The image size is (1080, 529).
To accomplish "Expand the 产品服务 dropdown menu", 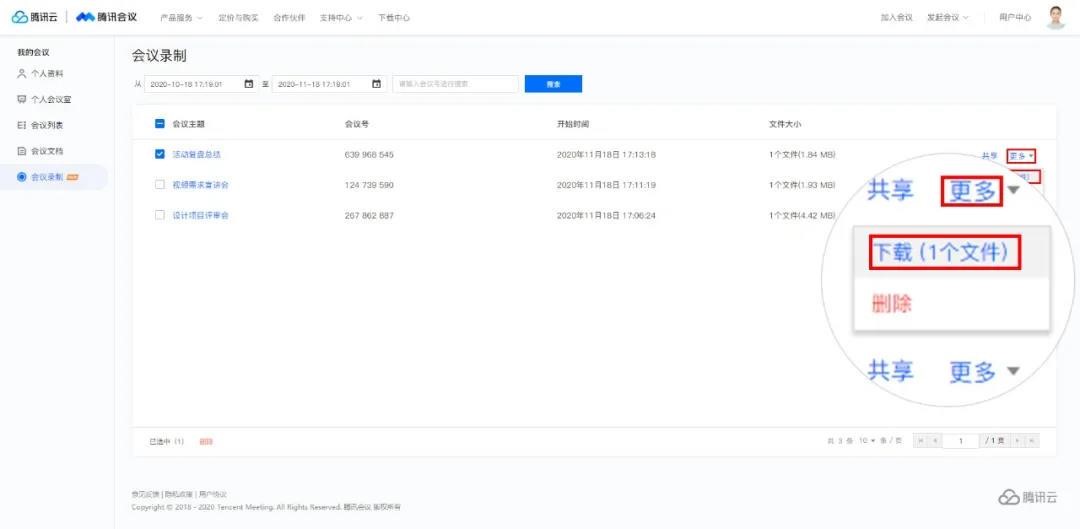I will coord(181,18).
